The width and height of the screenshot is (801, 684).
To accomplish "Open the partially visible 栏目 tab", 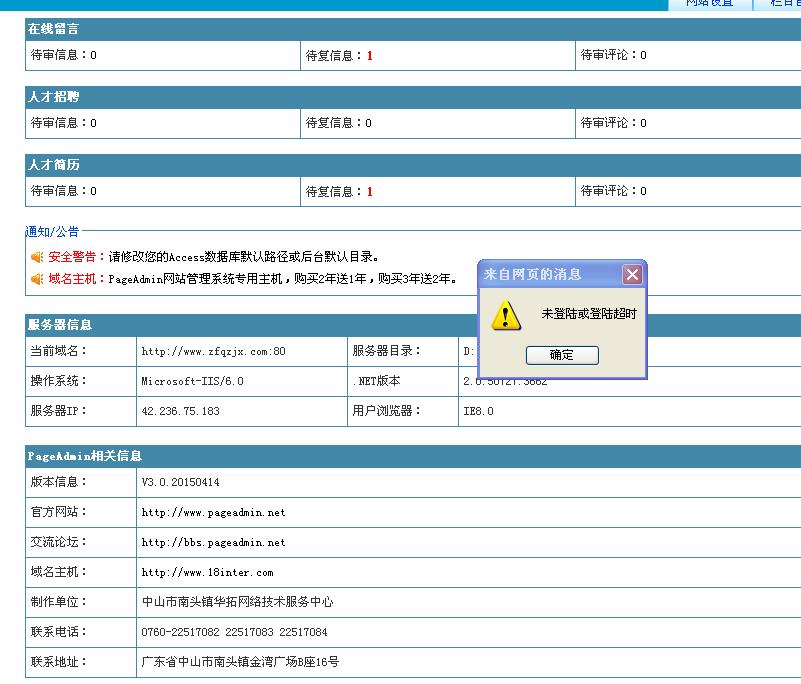I will pyautogui.click(x=785, y=4).
